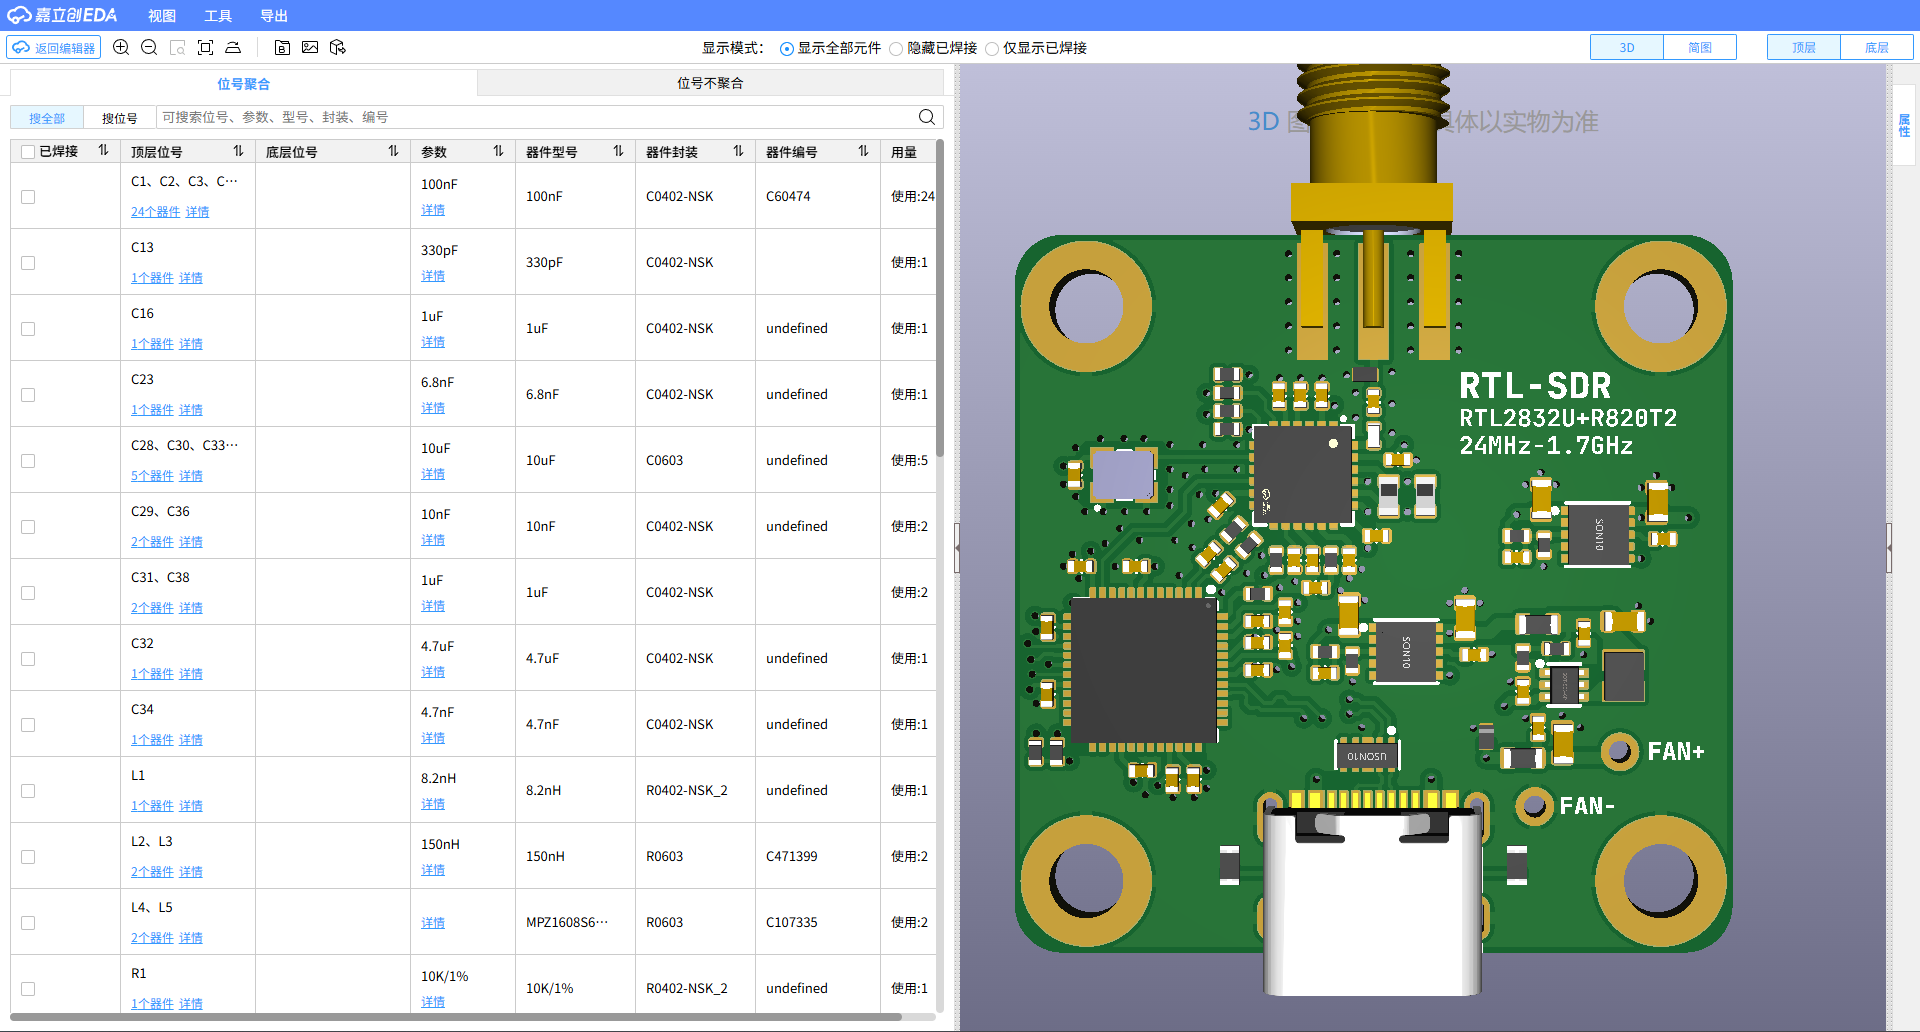Click the export 3D model icon
Viewport: 1920px width, 1032px height.
click(x=338, y=47)
